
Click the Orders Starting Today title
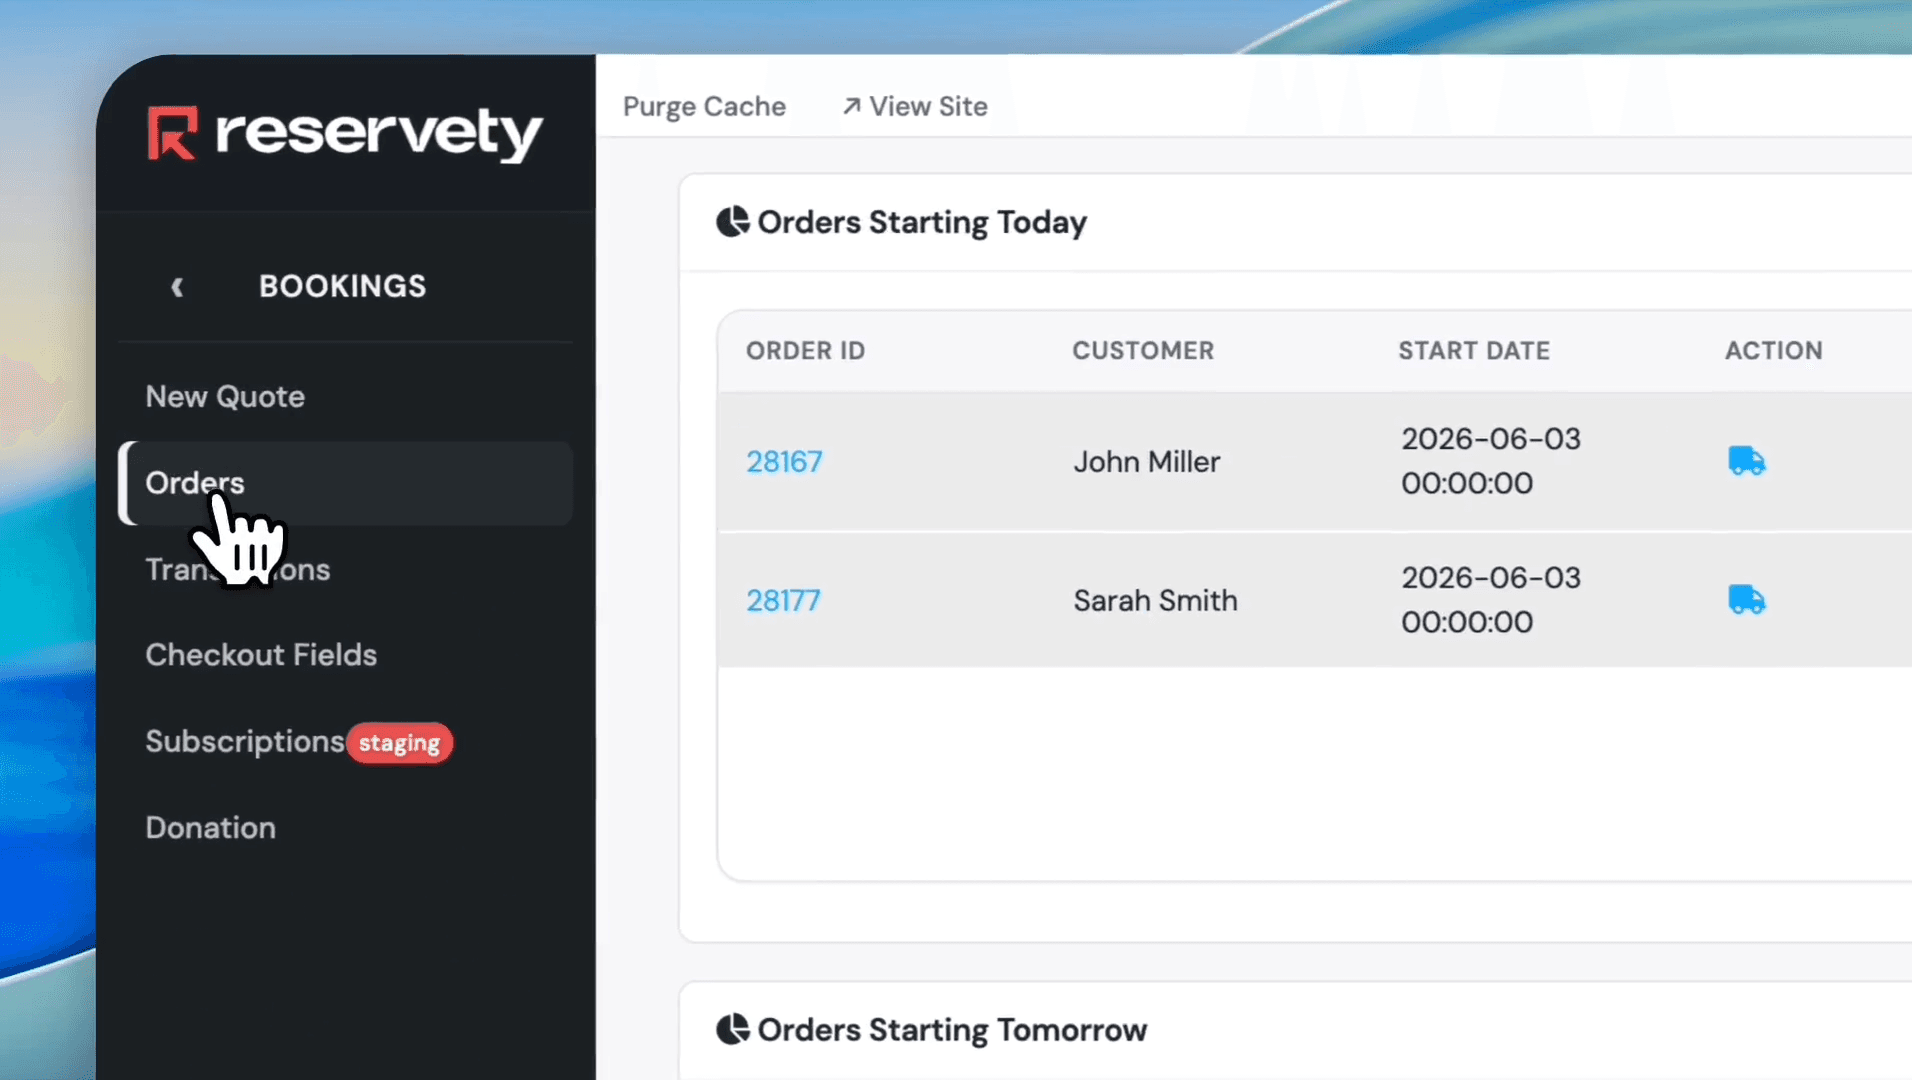click(x=922, y=222)
